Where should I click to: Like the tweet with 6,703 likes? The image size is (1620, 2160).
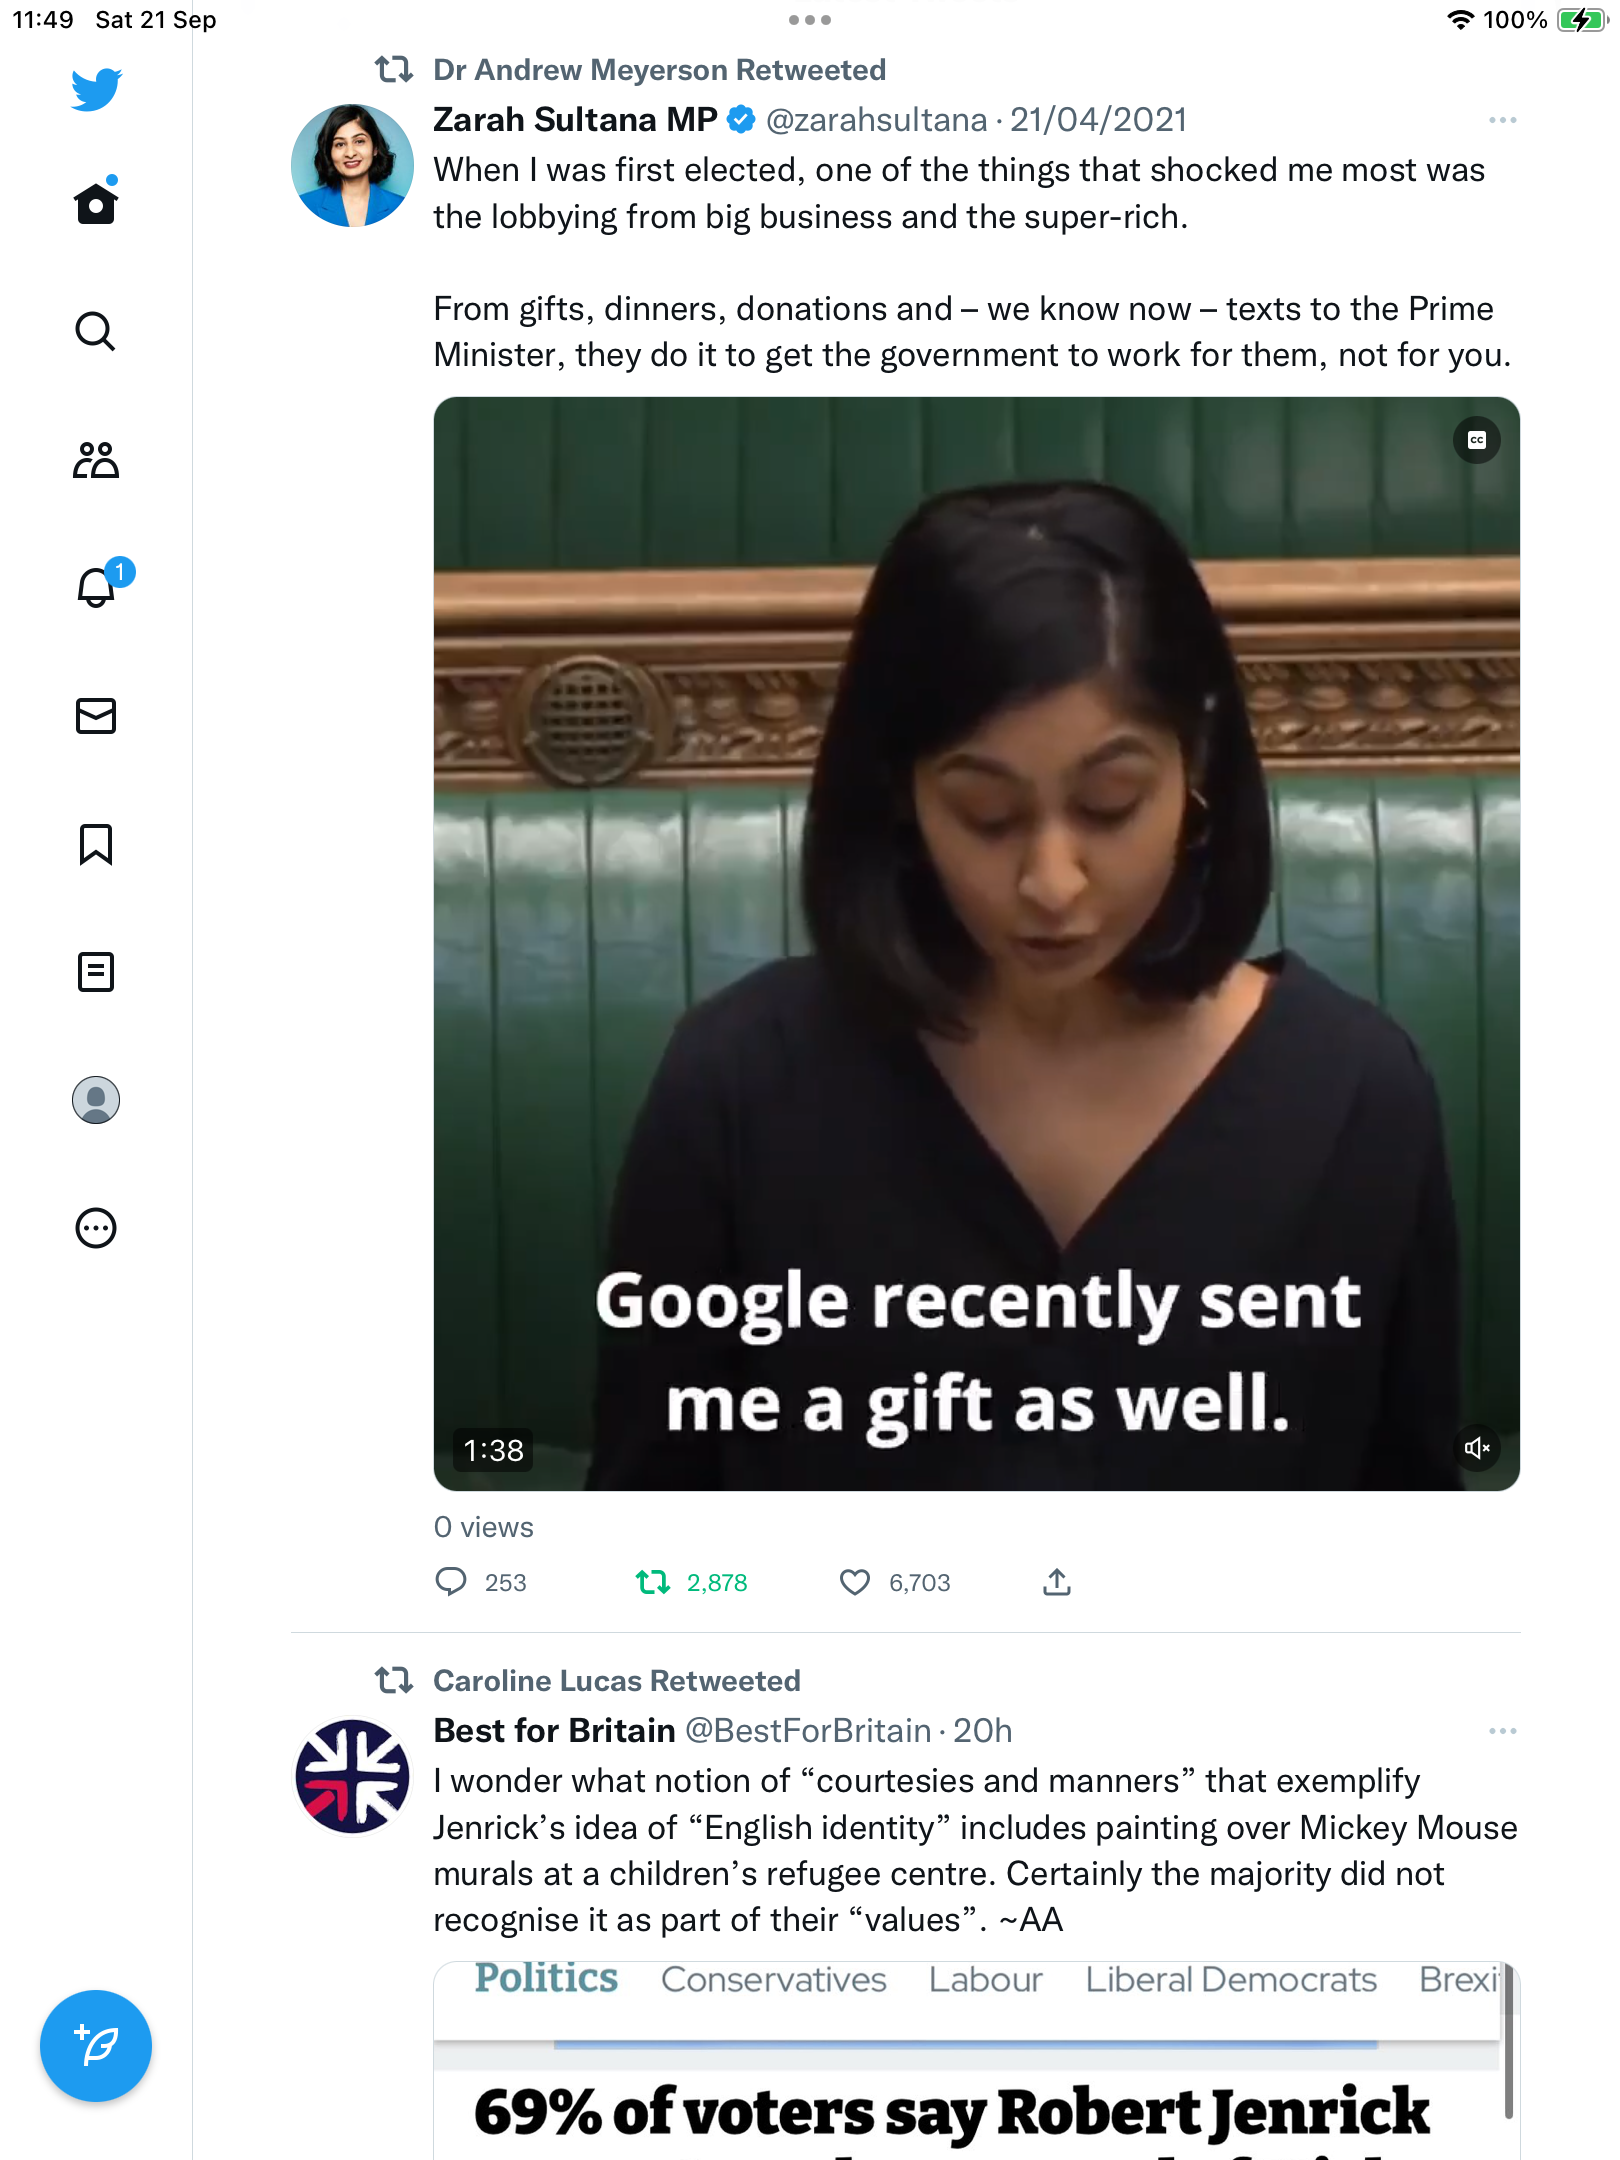pos(895,1582)
